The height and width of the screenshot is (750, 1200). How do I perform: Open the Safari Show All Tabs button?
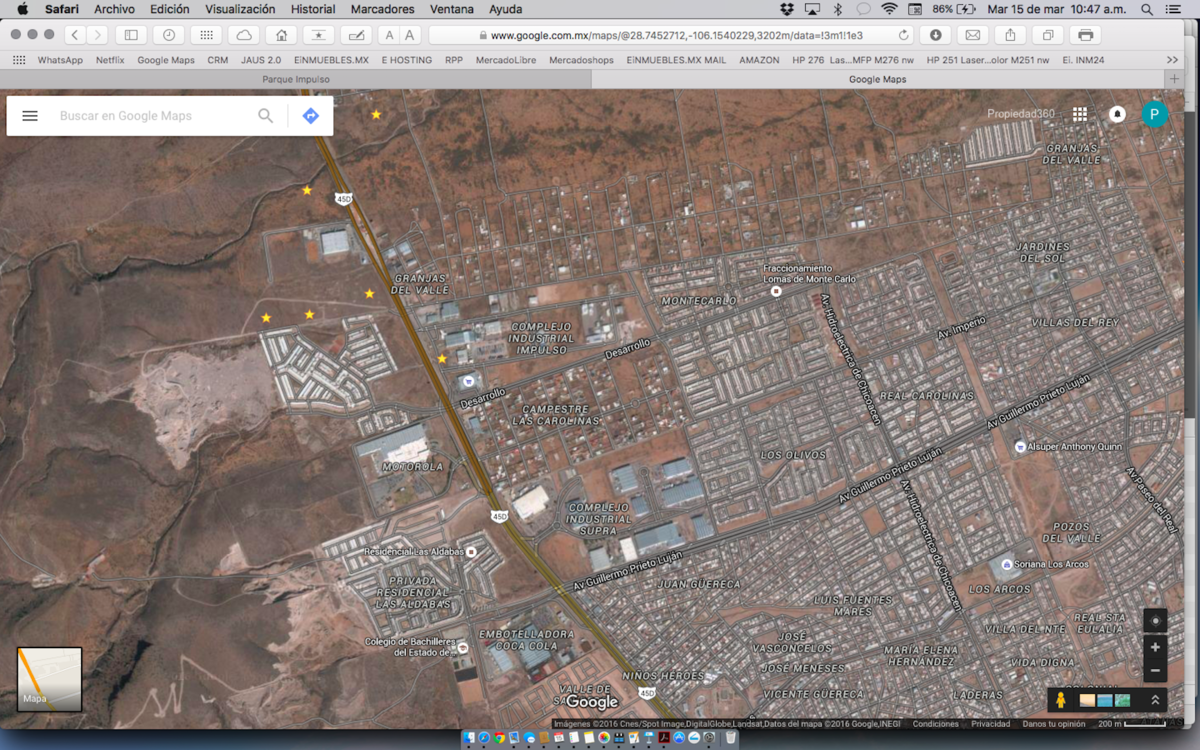pos(1048,35)
